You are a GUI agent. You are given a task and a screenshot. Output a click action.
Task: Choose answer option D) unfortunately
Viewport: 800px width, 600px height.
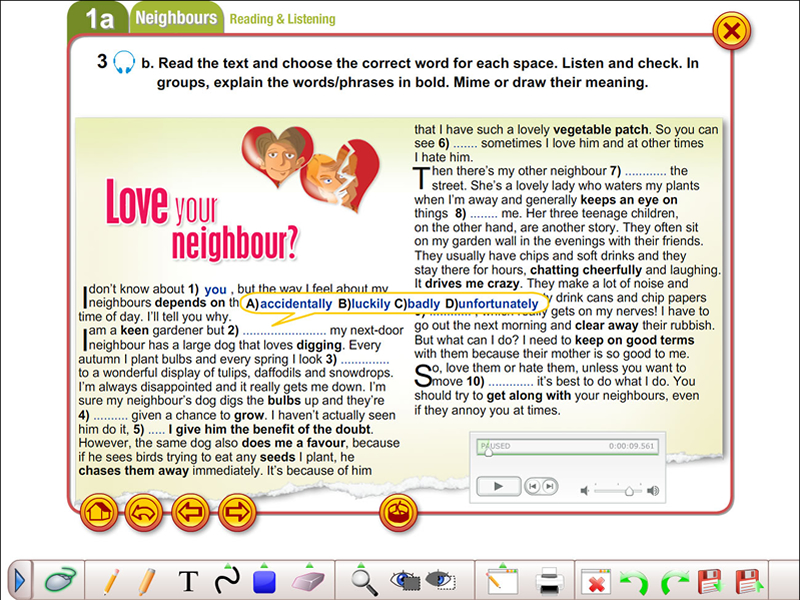coord(491,303)
